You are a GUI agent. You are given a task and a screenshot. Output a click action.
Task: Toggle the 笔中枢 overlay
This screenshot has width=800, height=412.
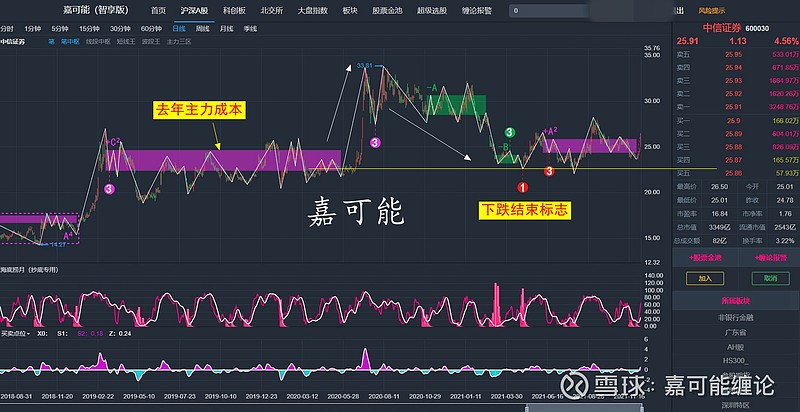coord(70,42)
